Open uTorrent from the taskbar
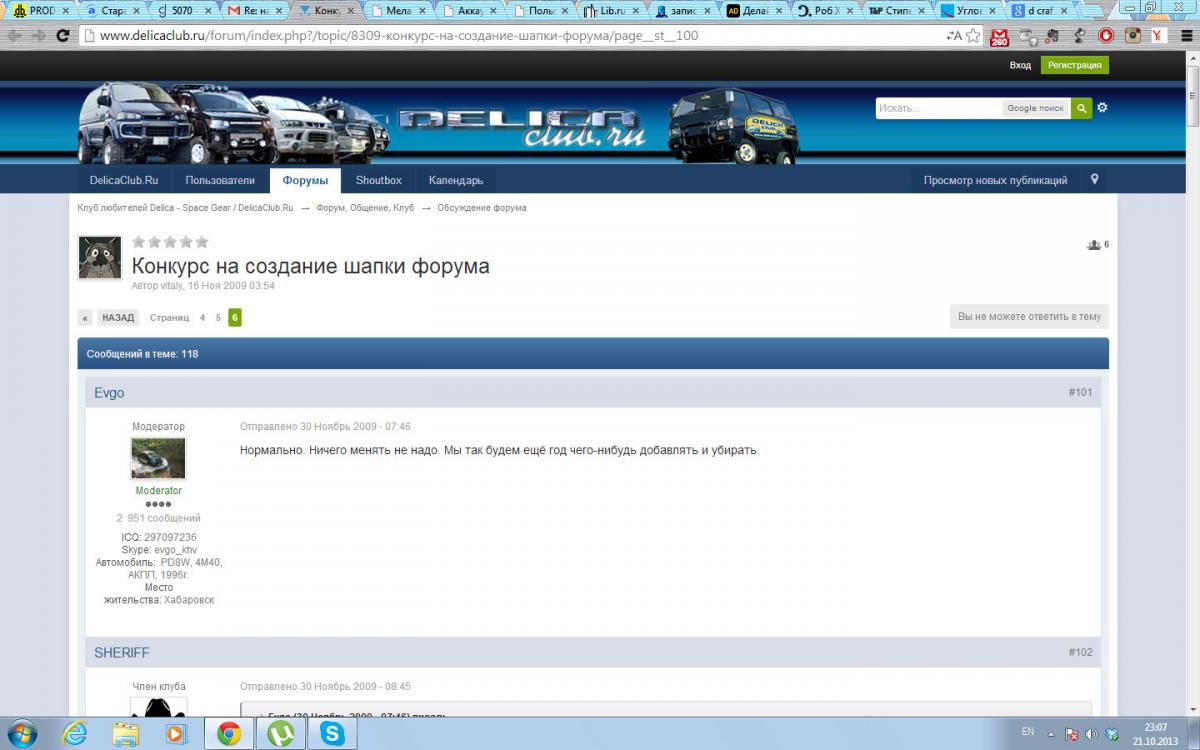This screenshot has width=1200, height=750. click(281, 733)
